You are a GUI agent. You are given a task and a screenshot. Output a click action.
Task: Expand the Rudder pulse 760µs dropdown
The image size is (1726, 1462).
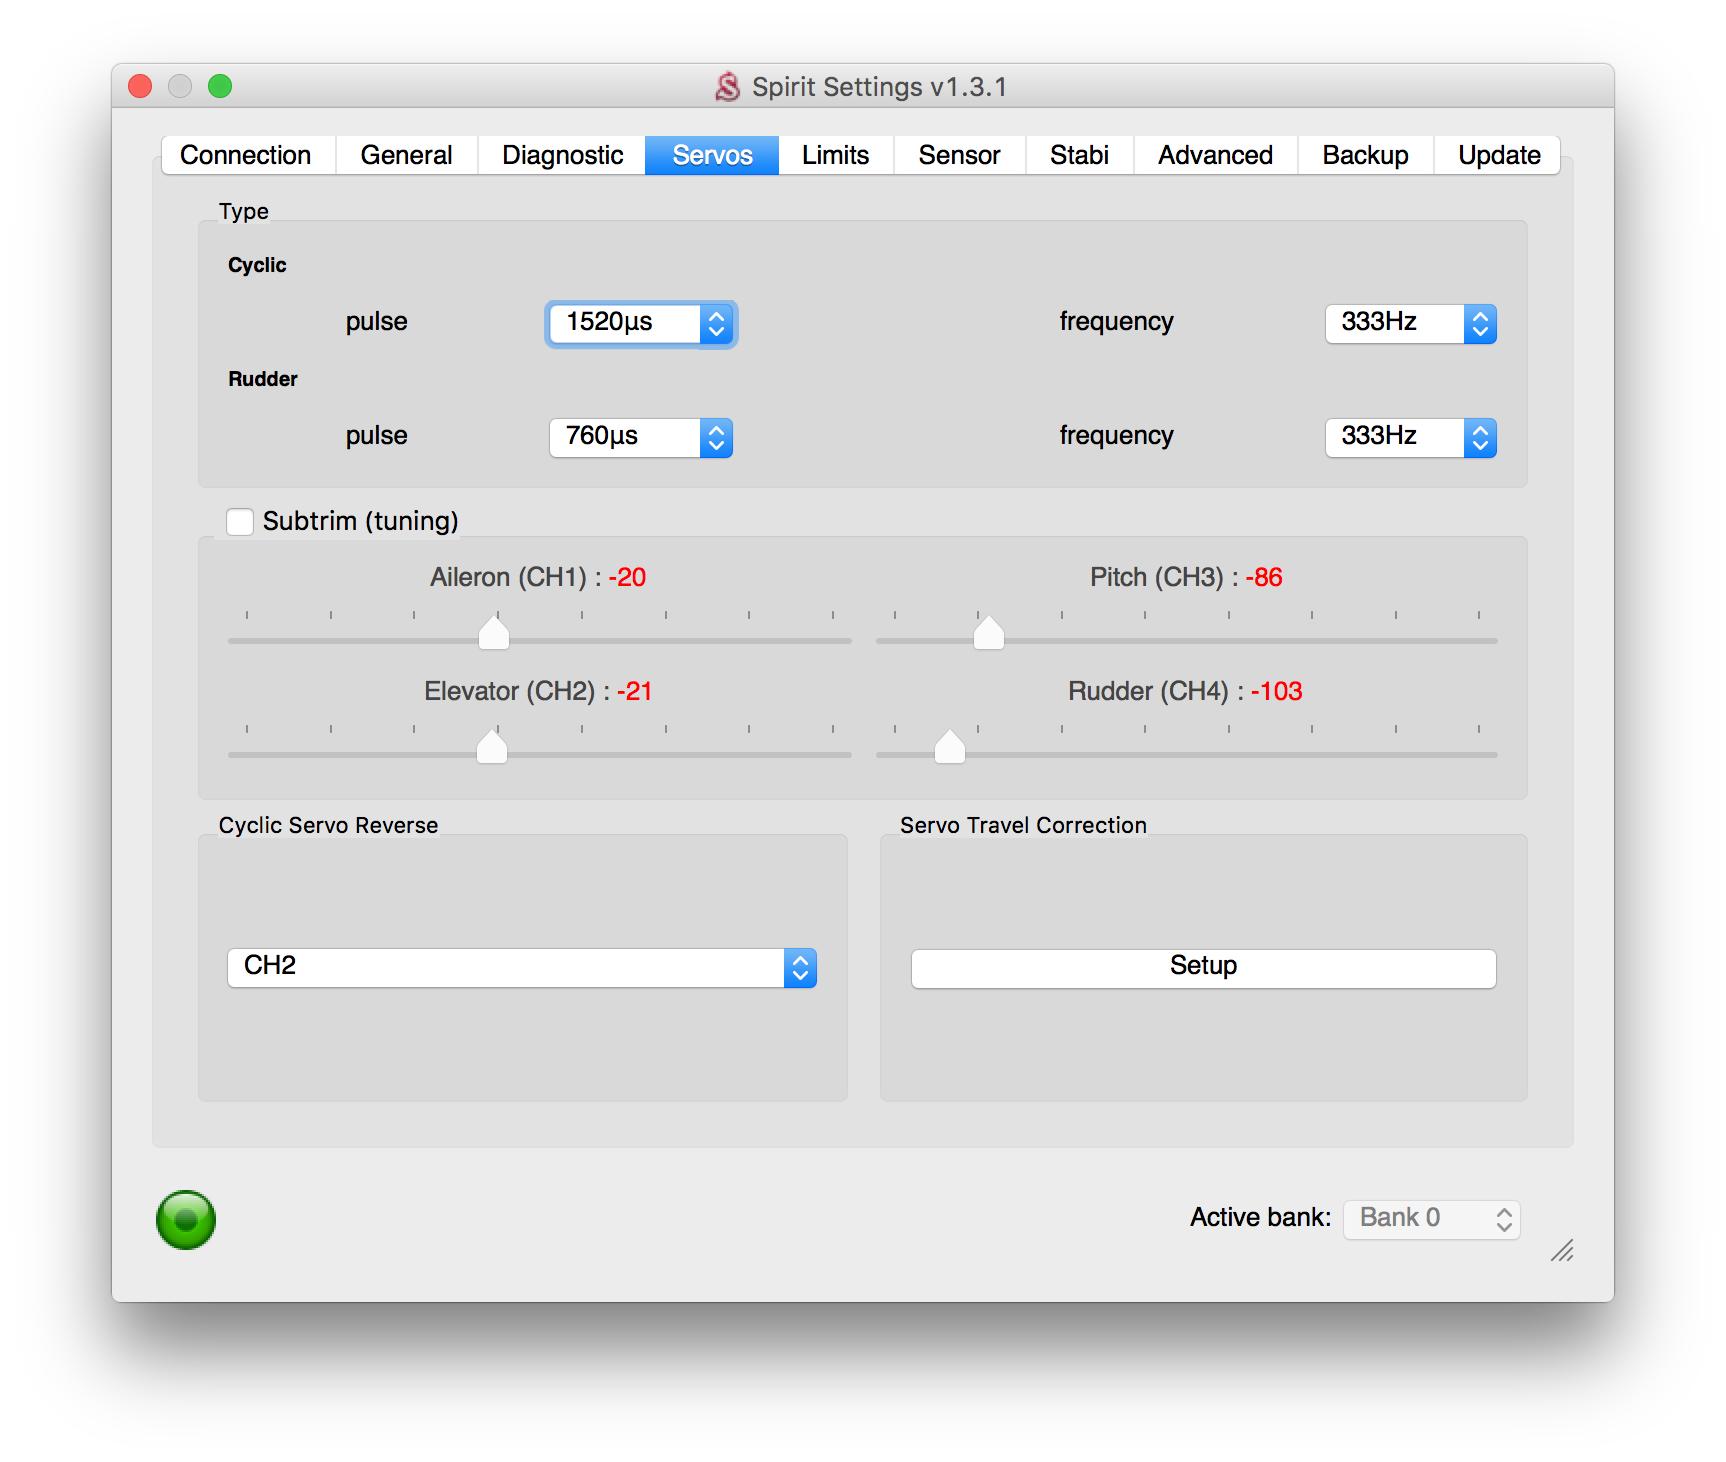pyautogui.click(x=640, y=437)
